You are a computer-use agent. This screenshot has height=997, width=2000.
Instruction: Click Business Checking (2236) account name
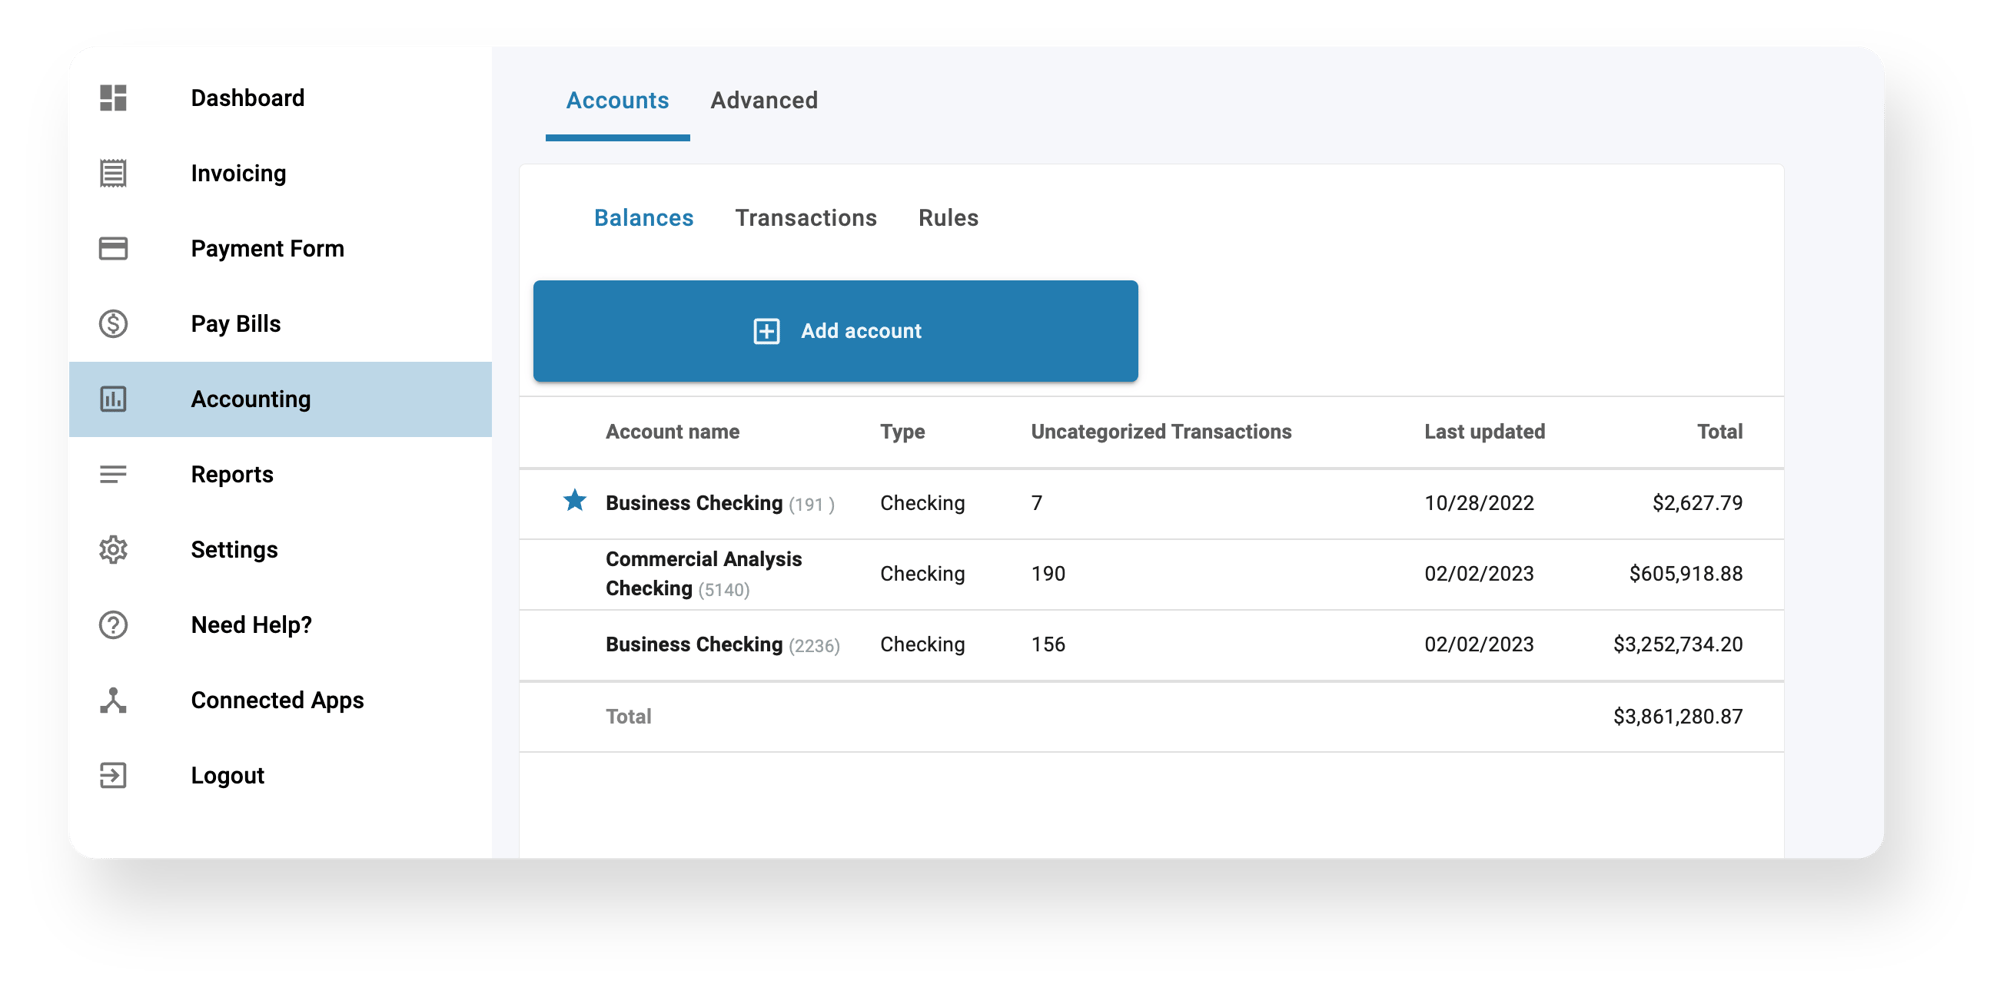pos(696,644)
